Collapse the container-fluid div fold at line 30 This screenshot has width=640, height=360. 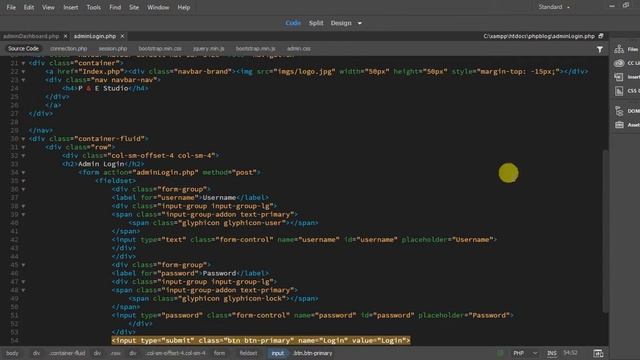(x=23, y=139)
